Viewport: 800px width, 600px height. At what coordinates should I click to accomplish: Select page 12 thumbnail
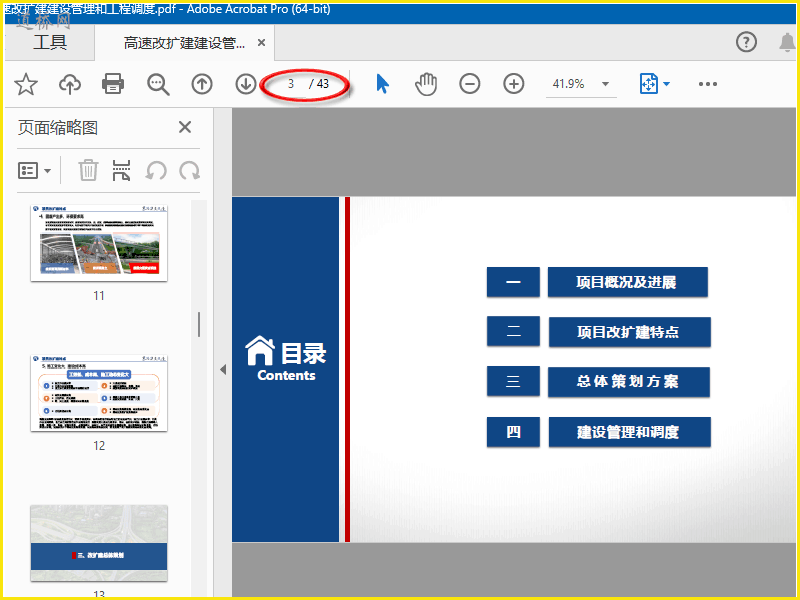(99, 393)
